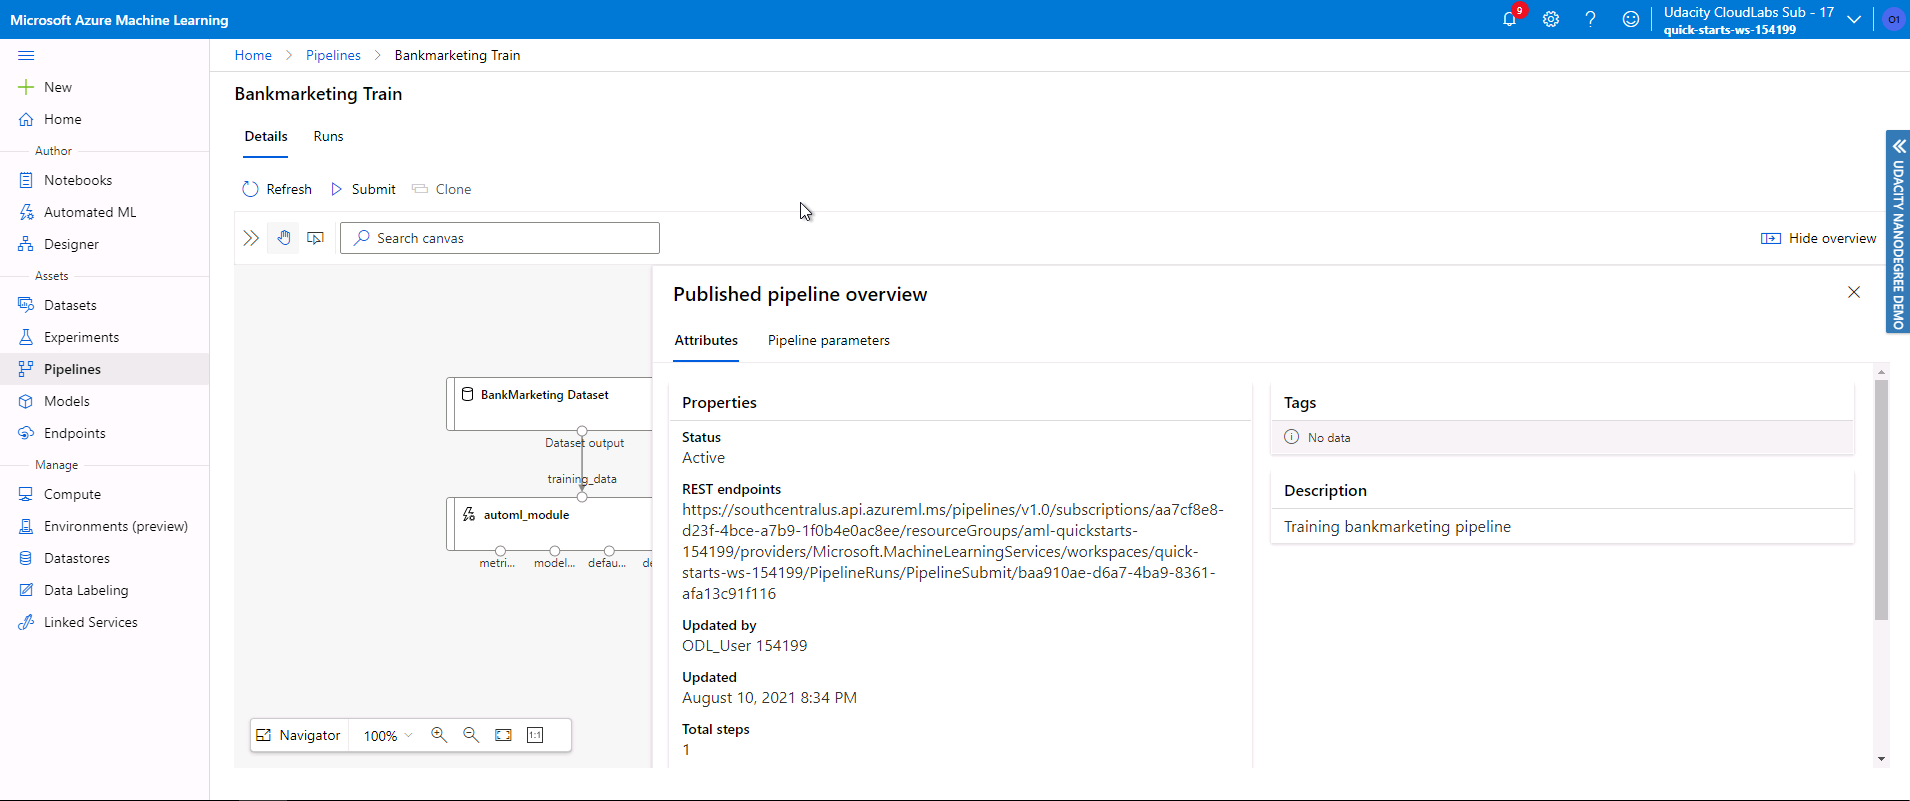This screenshot has width=1910, height=801.
Task: Close the published pipeline overview panel
Action: click(x=1854, y=292)
